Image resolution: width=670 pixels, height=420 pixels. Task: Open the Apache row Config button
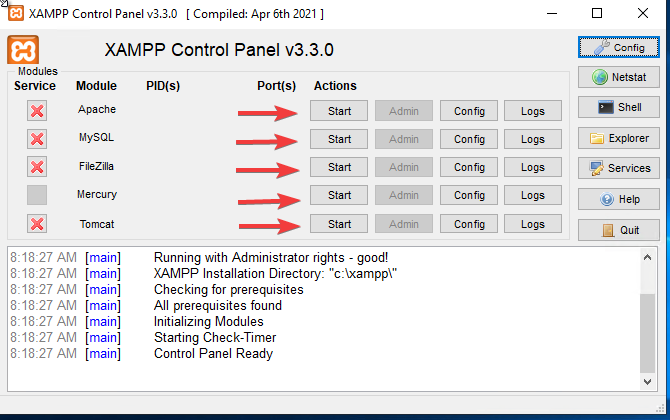pyautogui.click(x=469, y=111)
